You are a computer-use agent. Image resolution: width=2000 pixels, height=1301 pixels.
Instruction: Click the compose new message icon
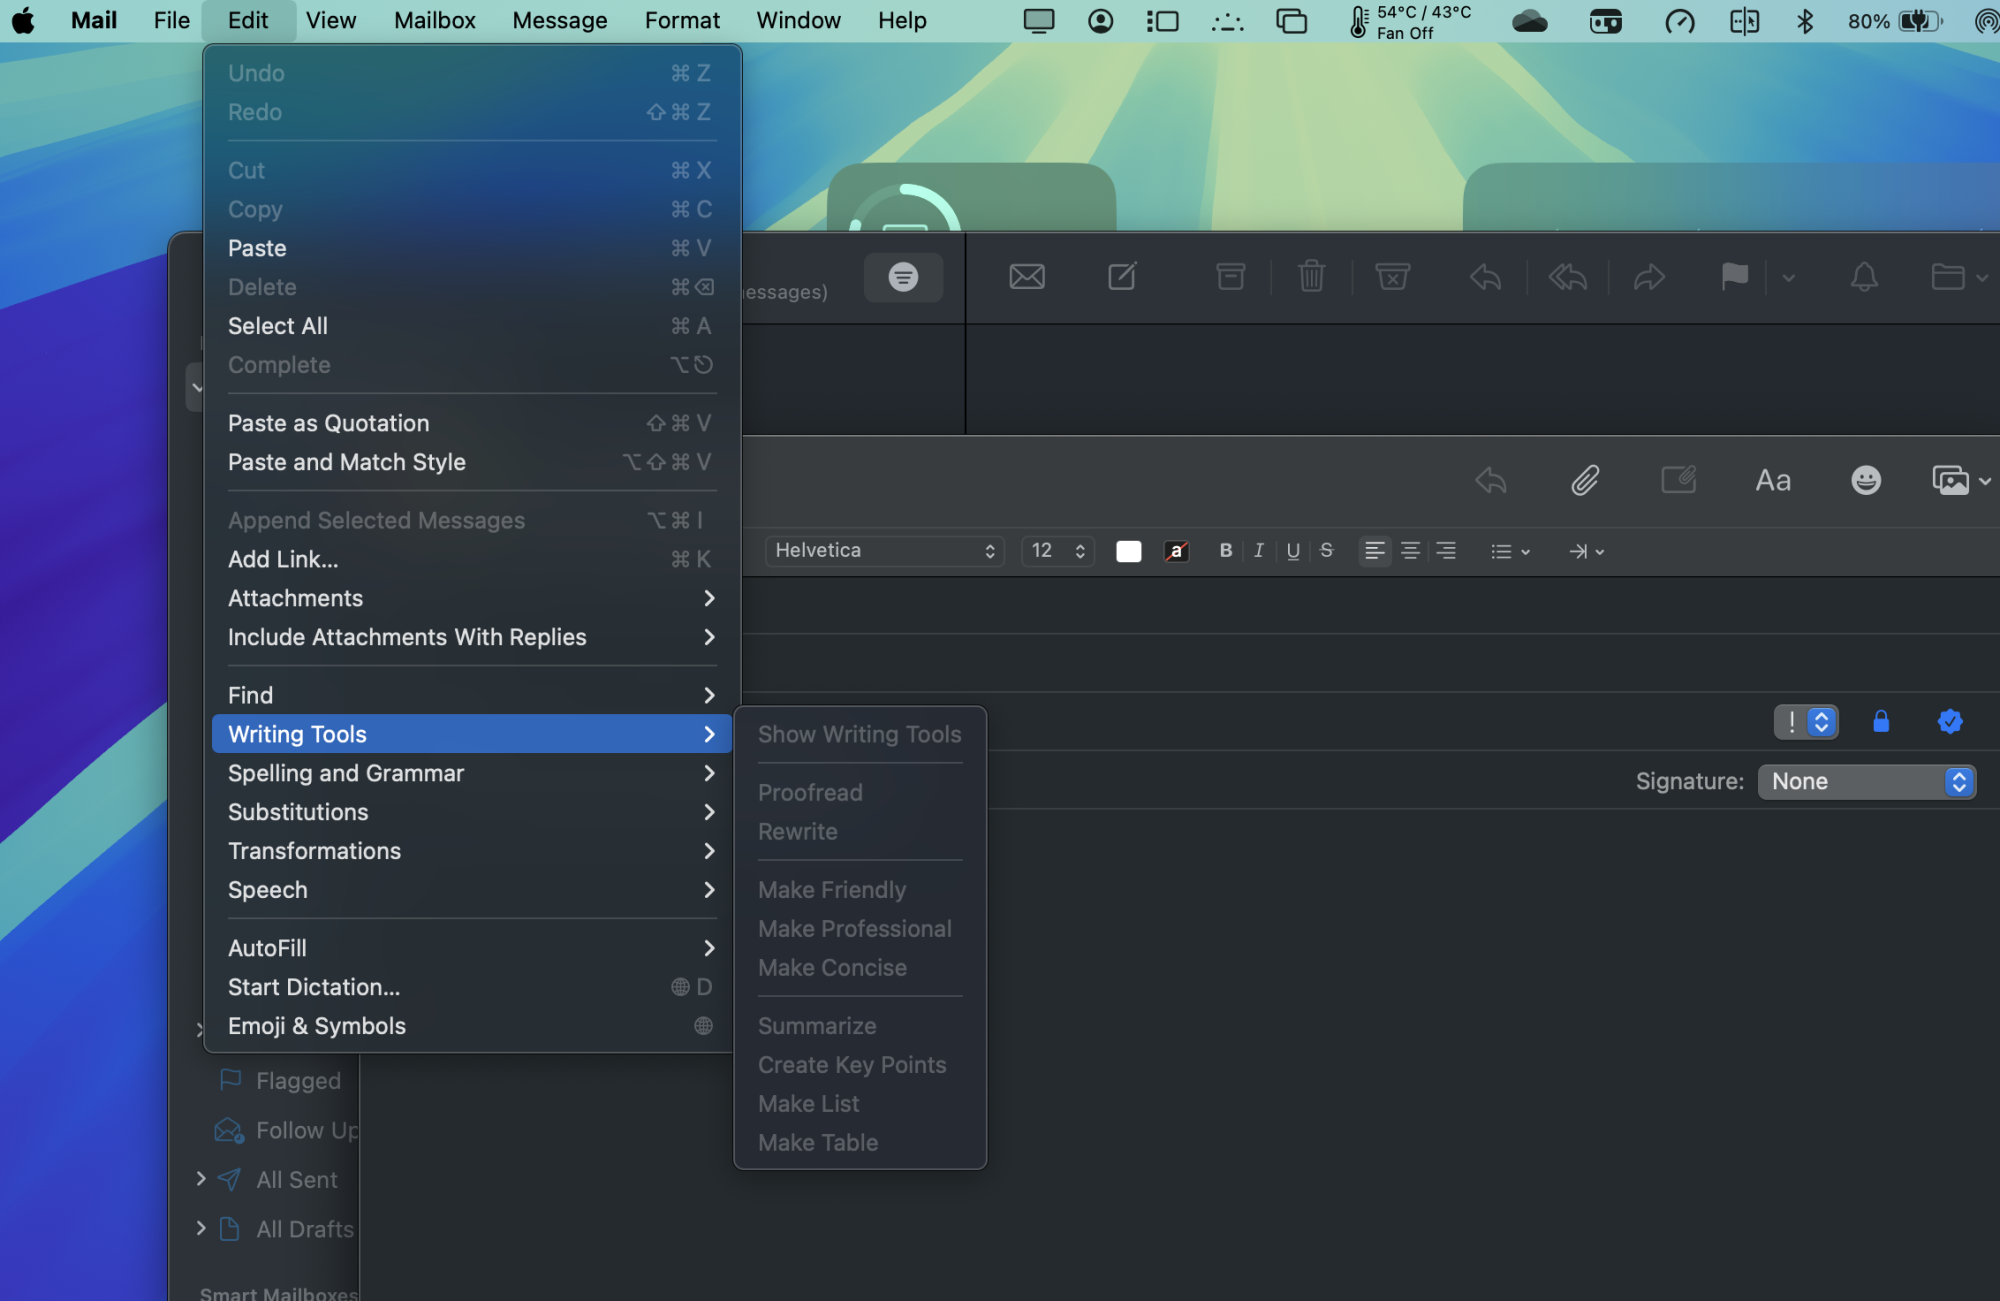tap(1122, 276)
